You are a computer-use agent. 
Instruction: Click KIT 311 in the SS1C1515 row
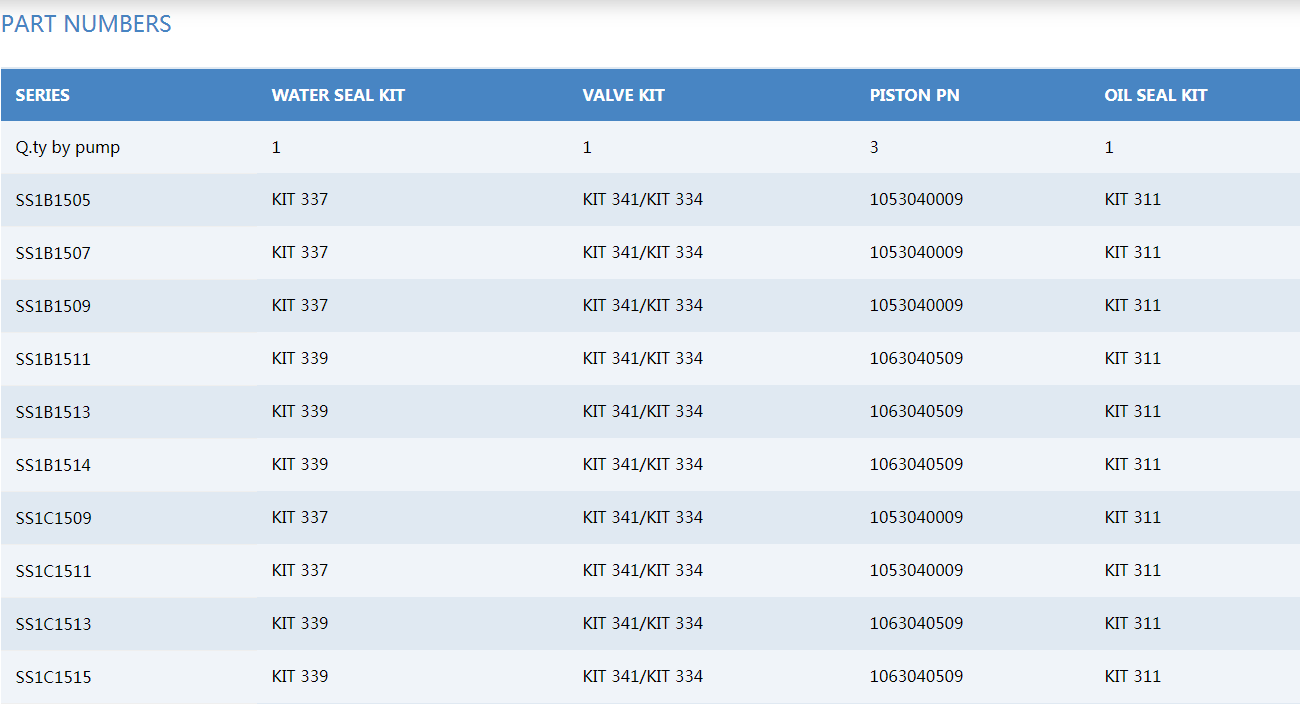click(x=1132, y=676)
